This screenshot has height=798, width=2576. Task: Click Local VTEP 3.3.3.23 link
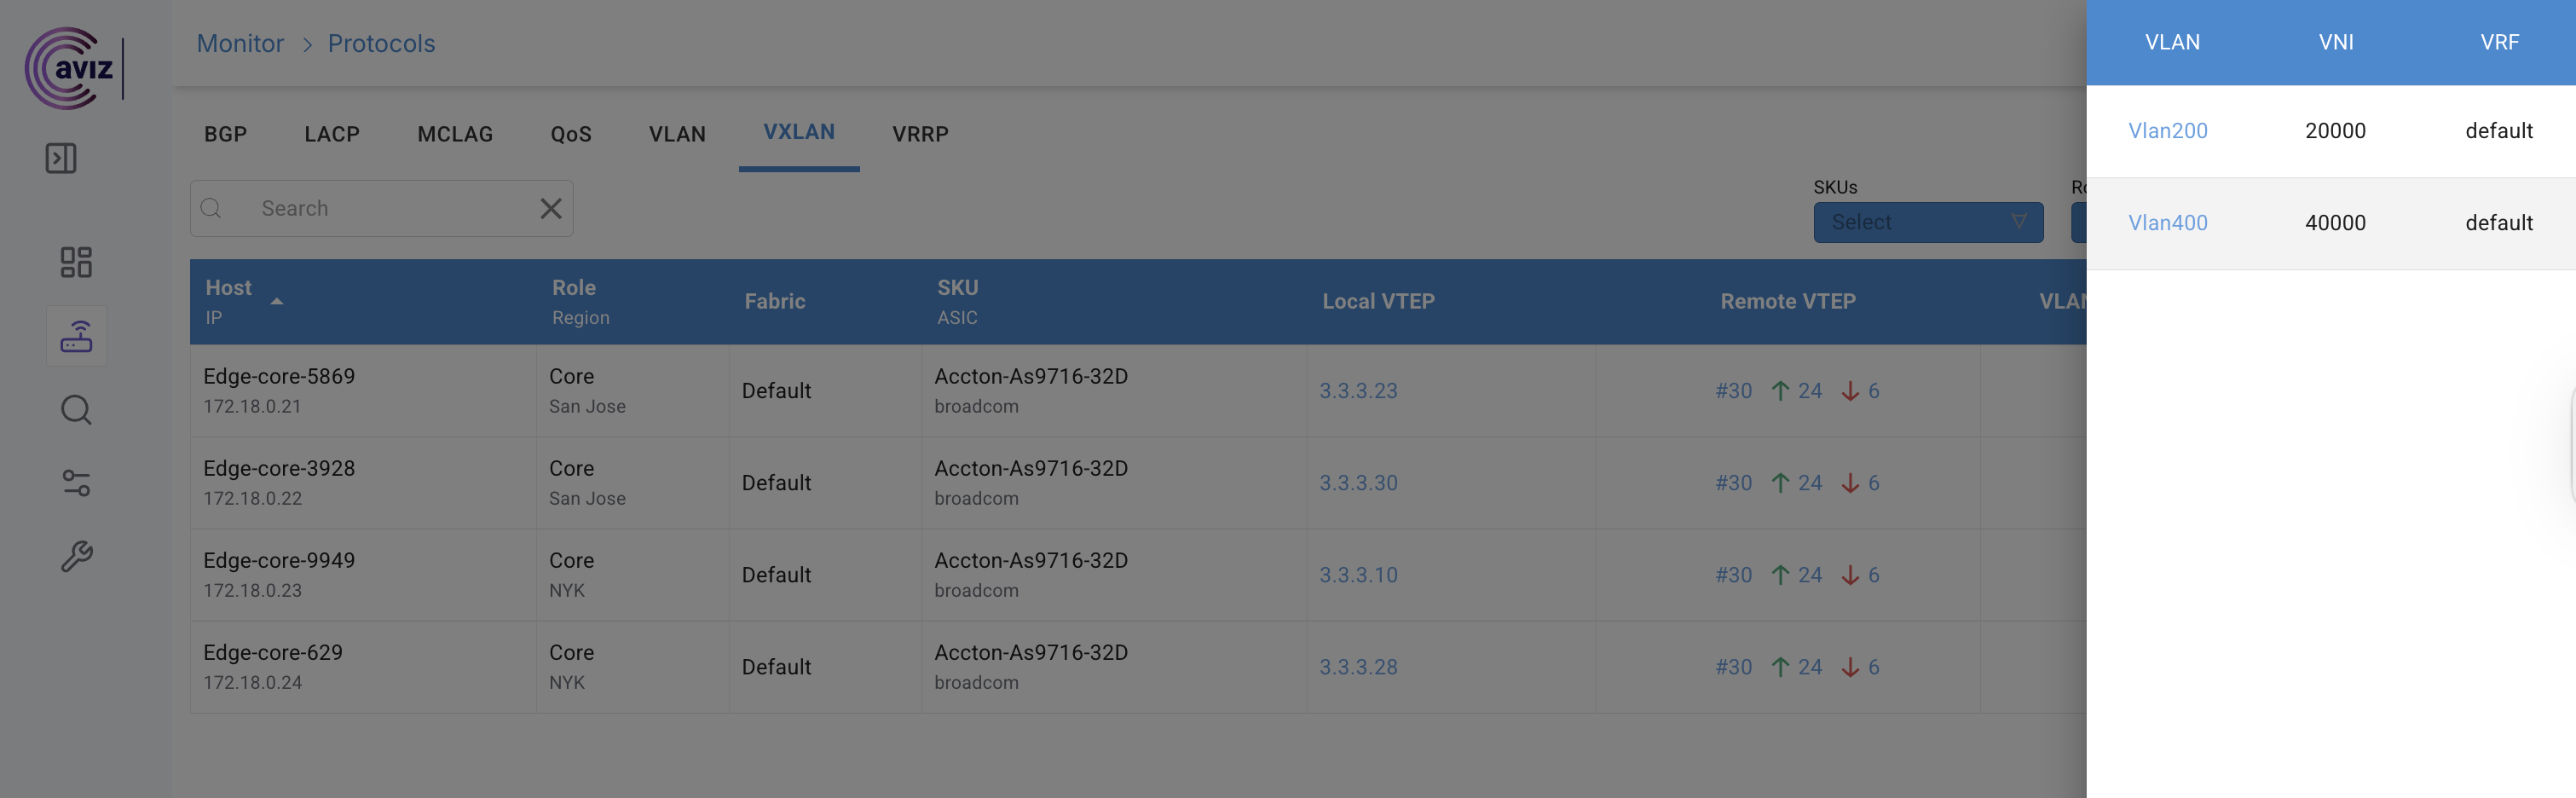tap(1358, 391)
